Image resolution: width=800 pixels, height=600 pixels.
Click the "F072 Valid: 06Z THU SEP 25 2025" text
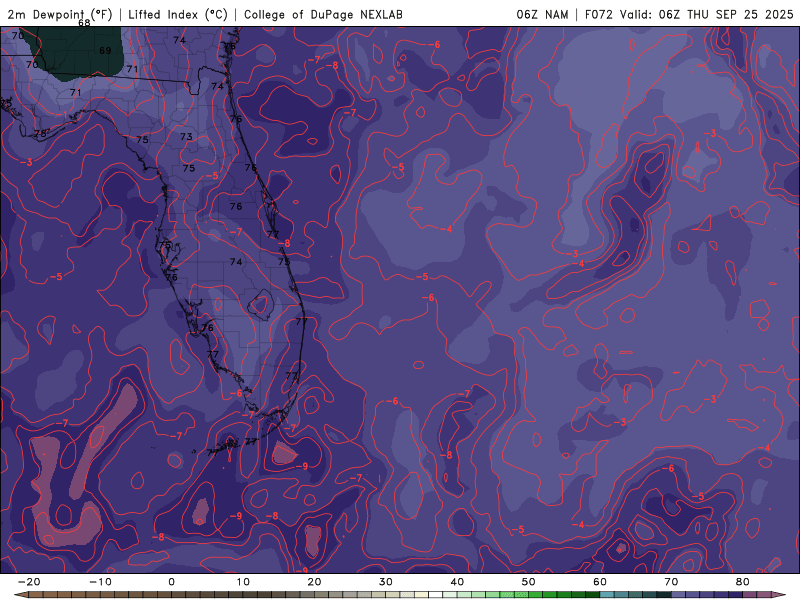click(689, 14)
